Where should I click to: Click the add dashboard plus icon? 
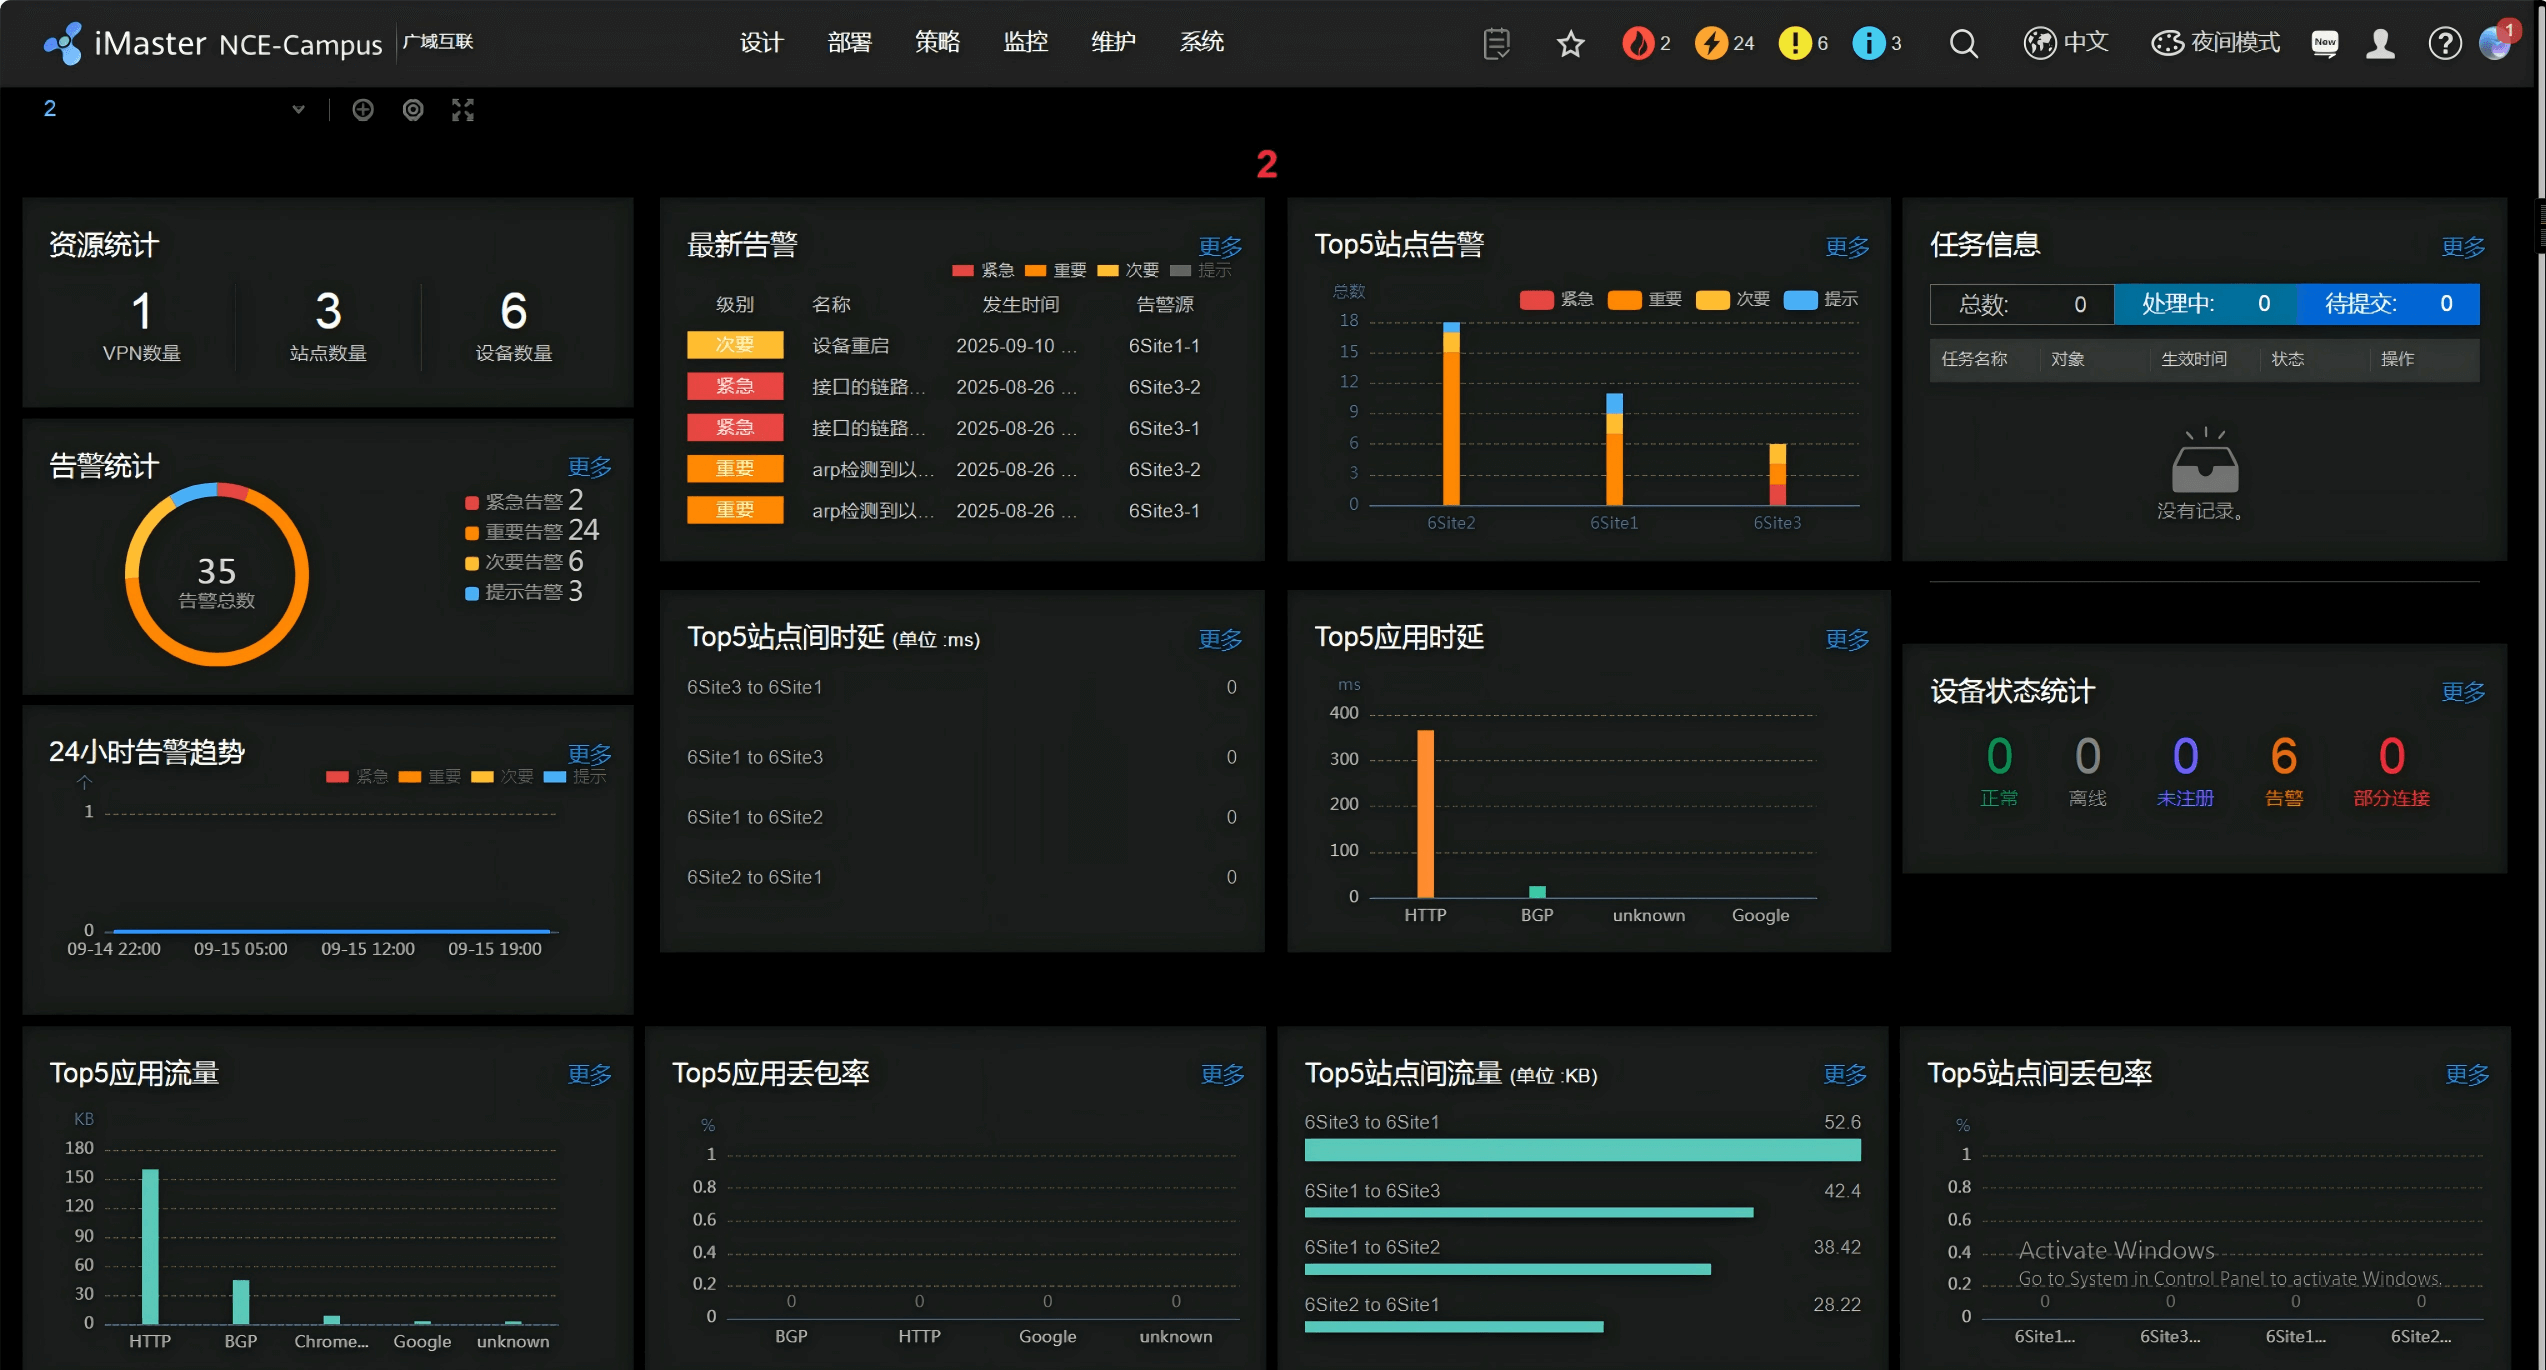363,110
